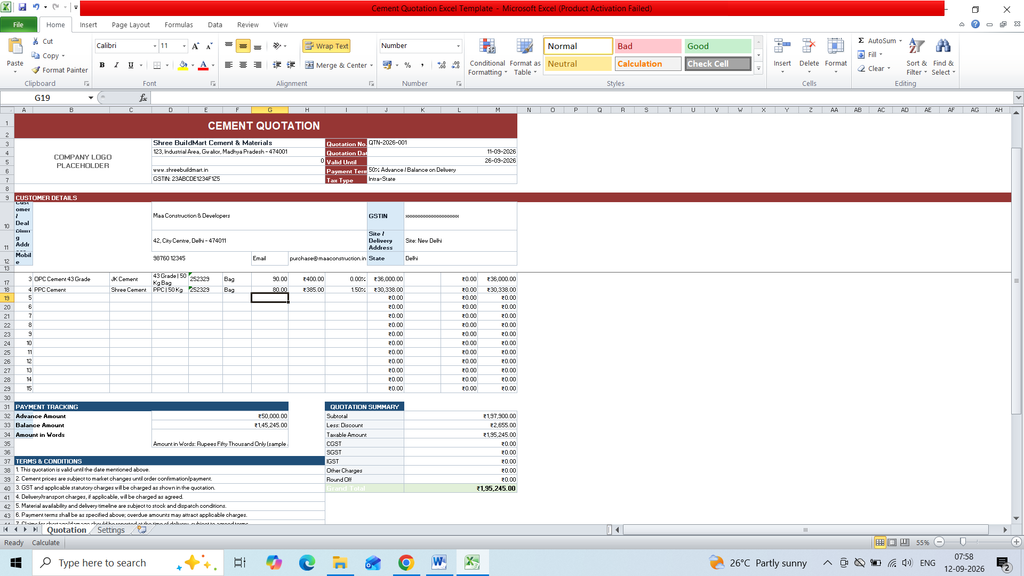Apply the Good cell style
Viewport: 1024px width, 576px height.
coord(717,46)
